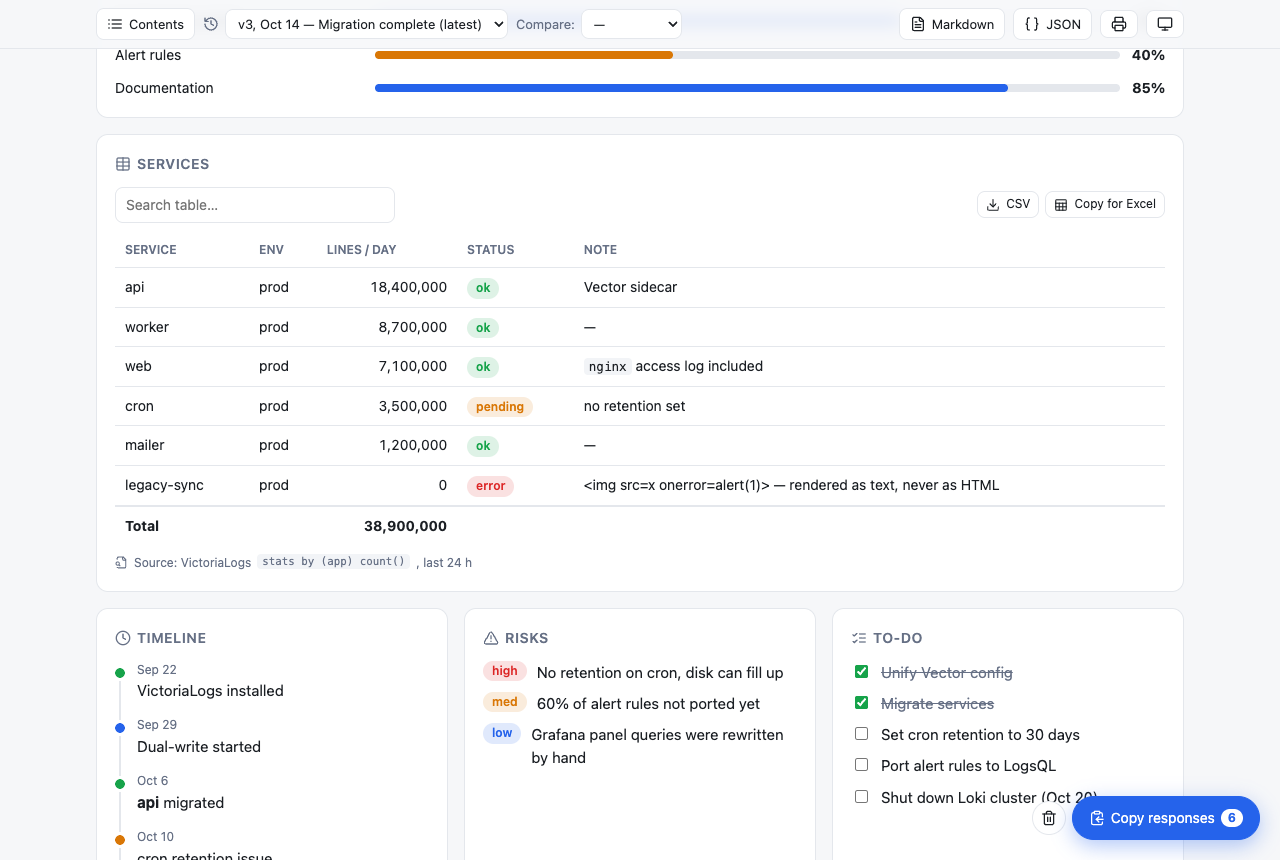The height and width of the screenshot is (860, 1280).
Task: Start presentation mode with the monitor icon
Action: point(1165,24)
